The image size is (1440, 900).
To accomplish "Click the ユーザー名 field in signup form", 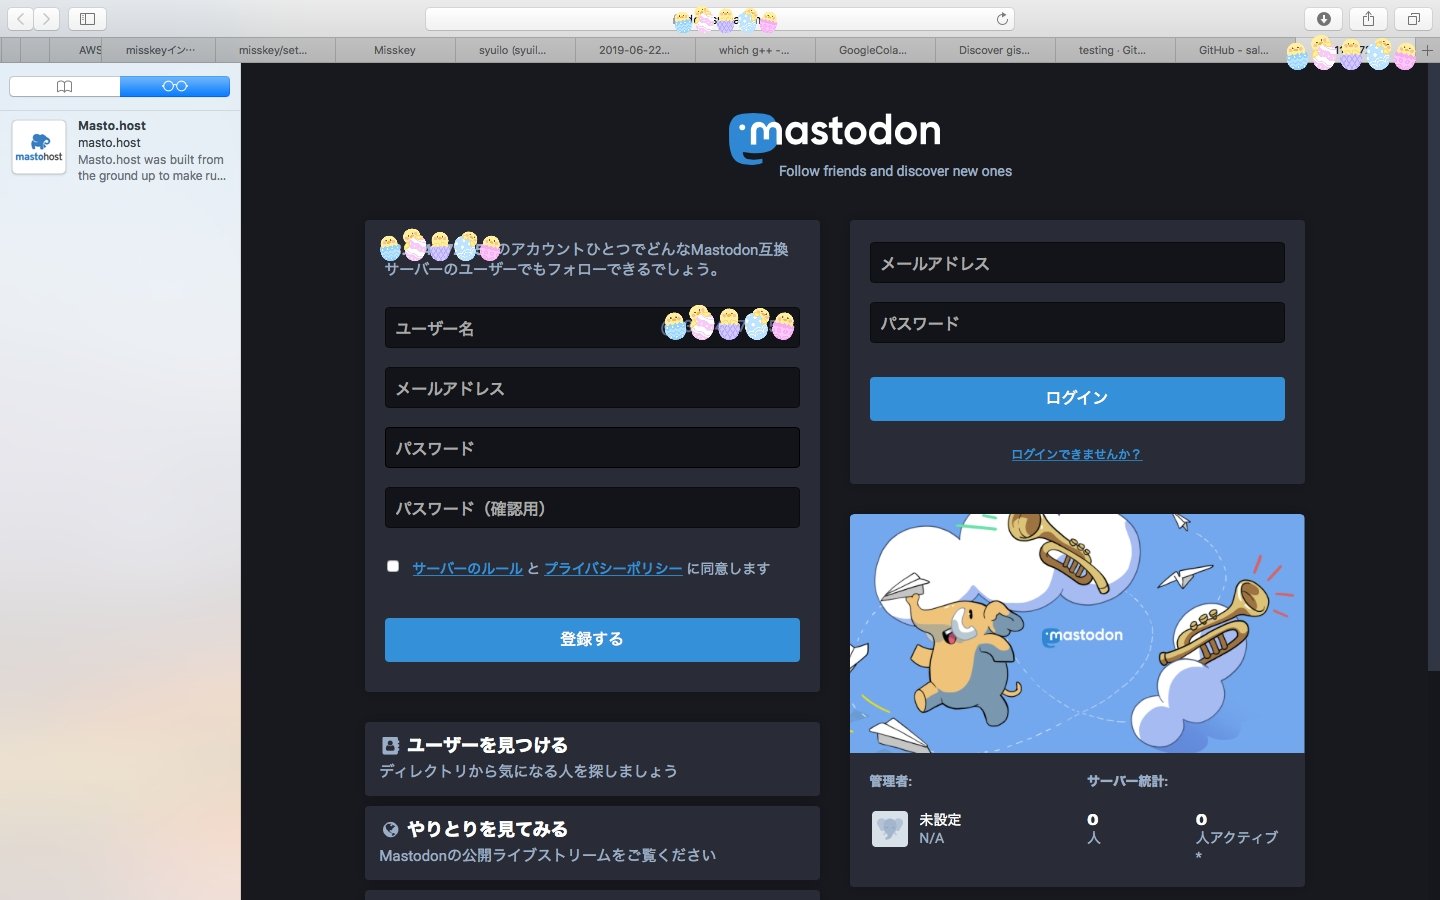I will click(520, 328).
